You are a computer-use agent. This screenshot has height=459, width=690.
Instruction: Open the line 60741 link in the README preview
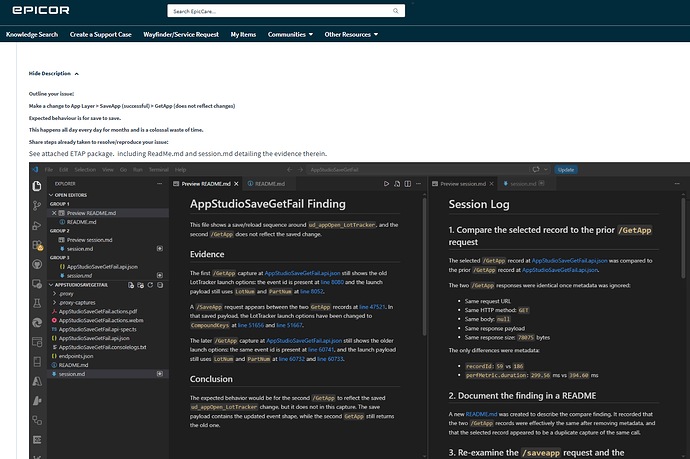[321, 350]
